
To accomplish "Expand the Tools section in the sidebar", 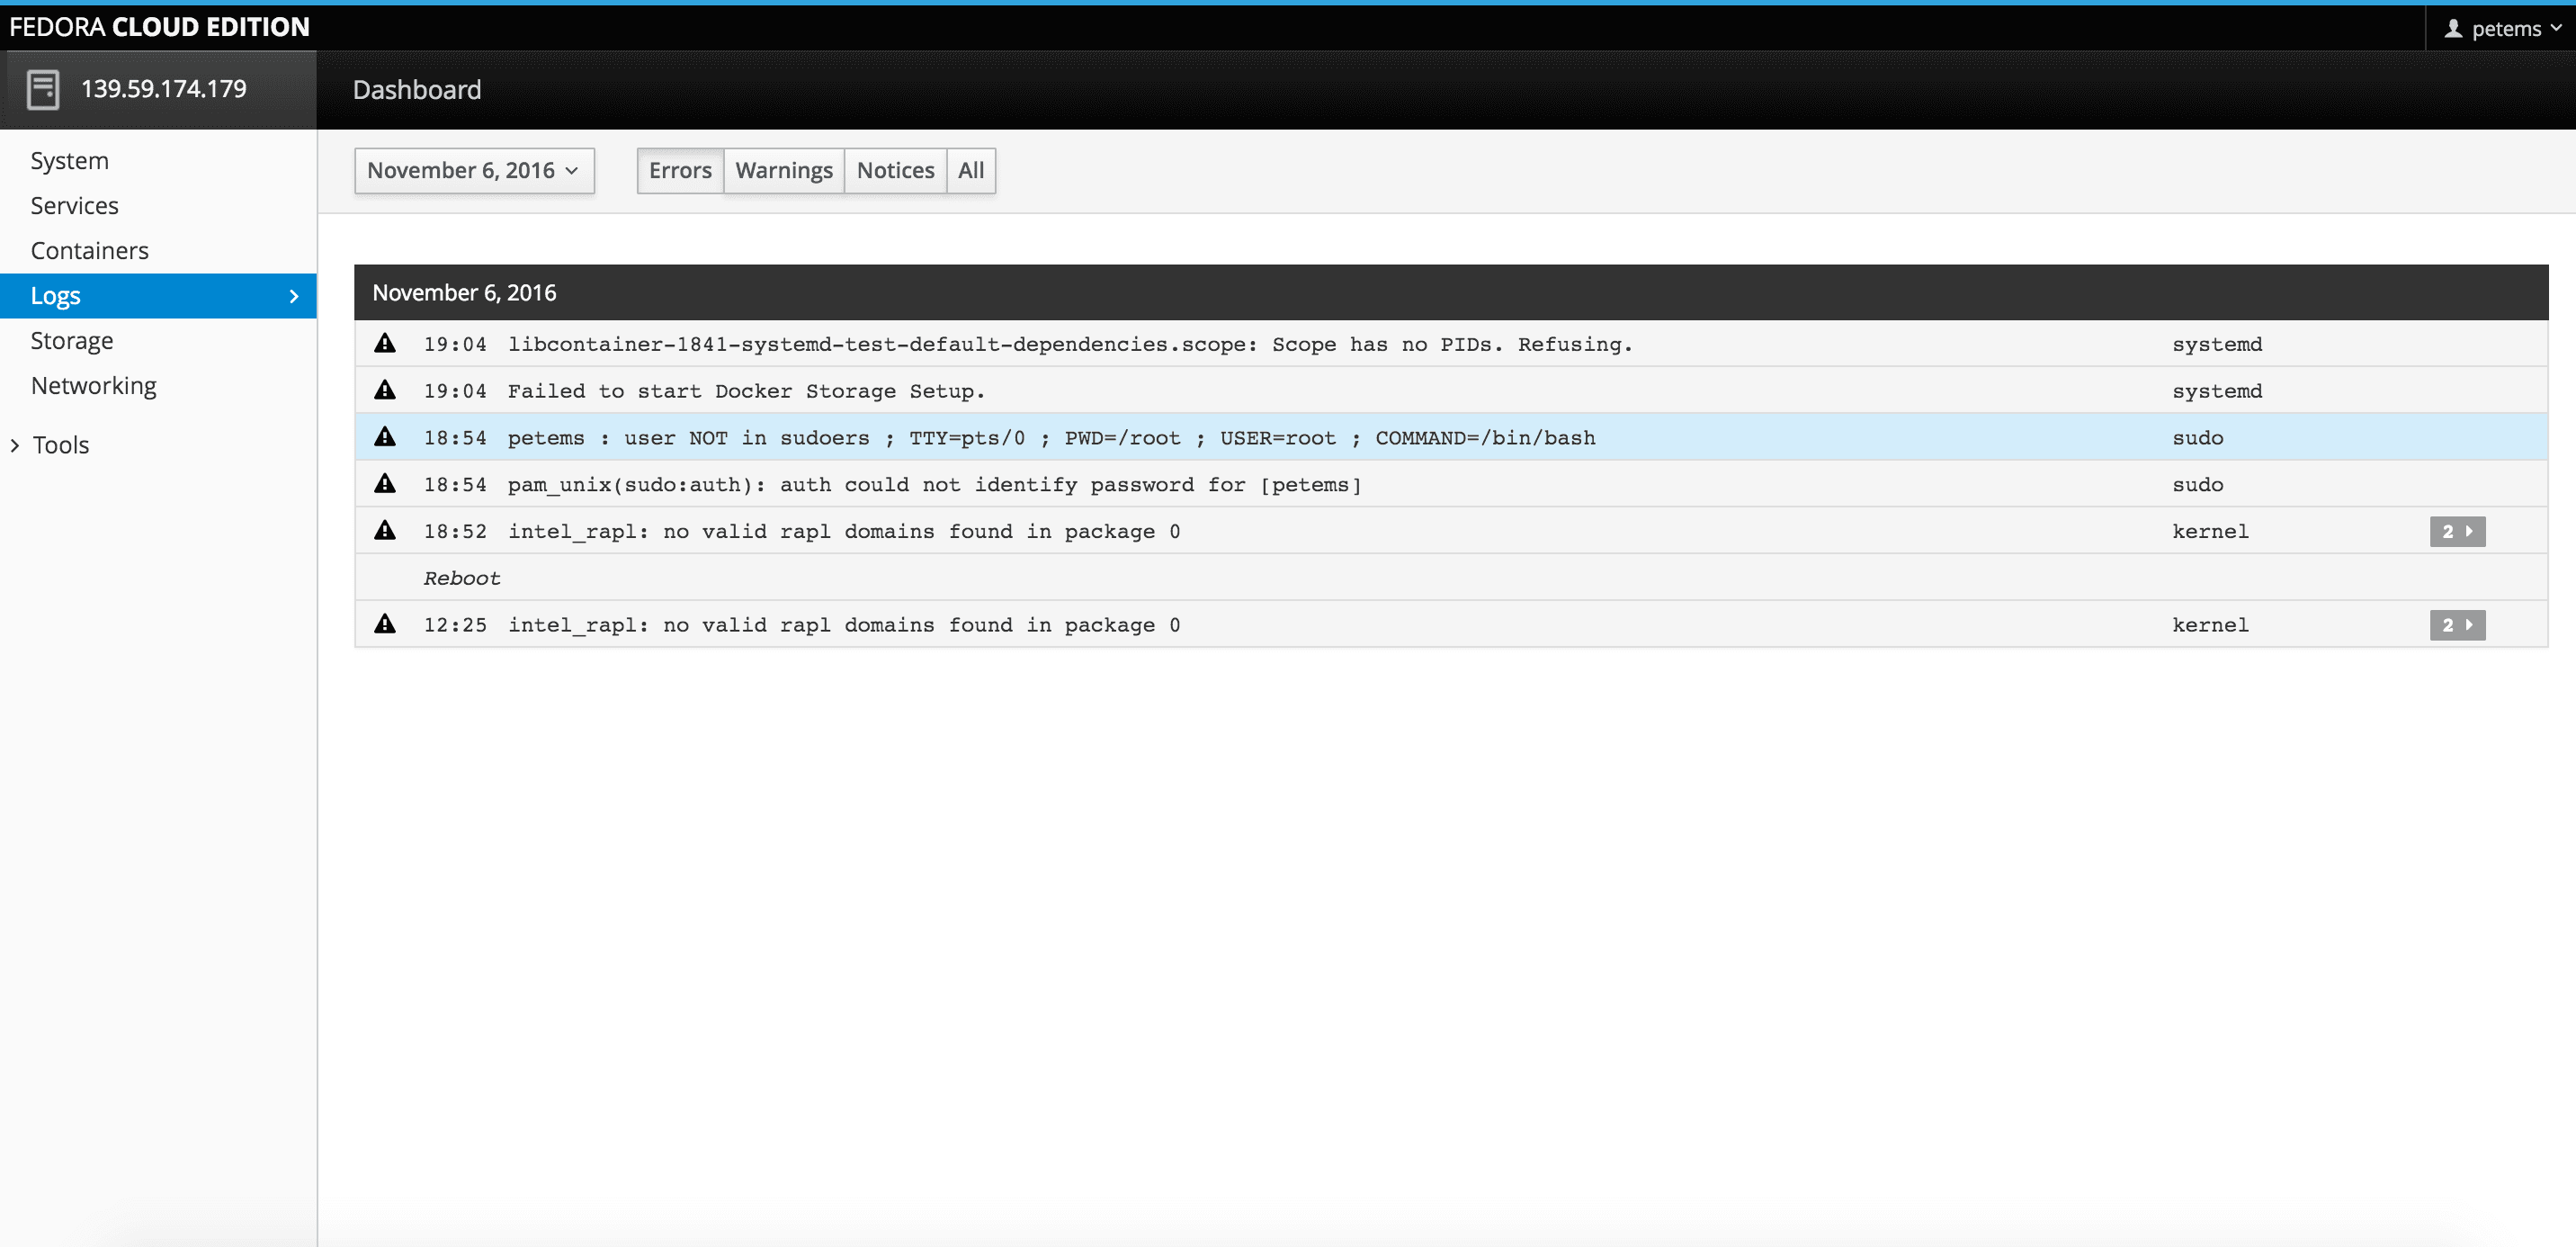I will 61,444.
